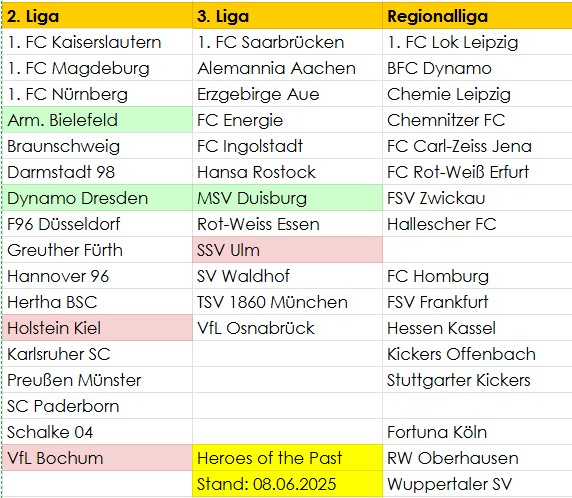
Task: Select the green MSV Duisburg cell
Action: tap(287, 198)
